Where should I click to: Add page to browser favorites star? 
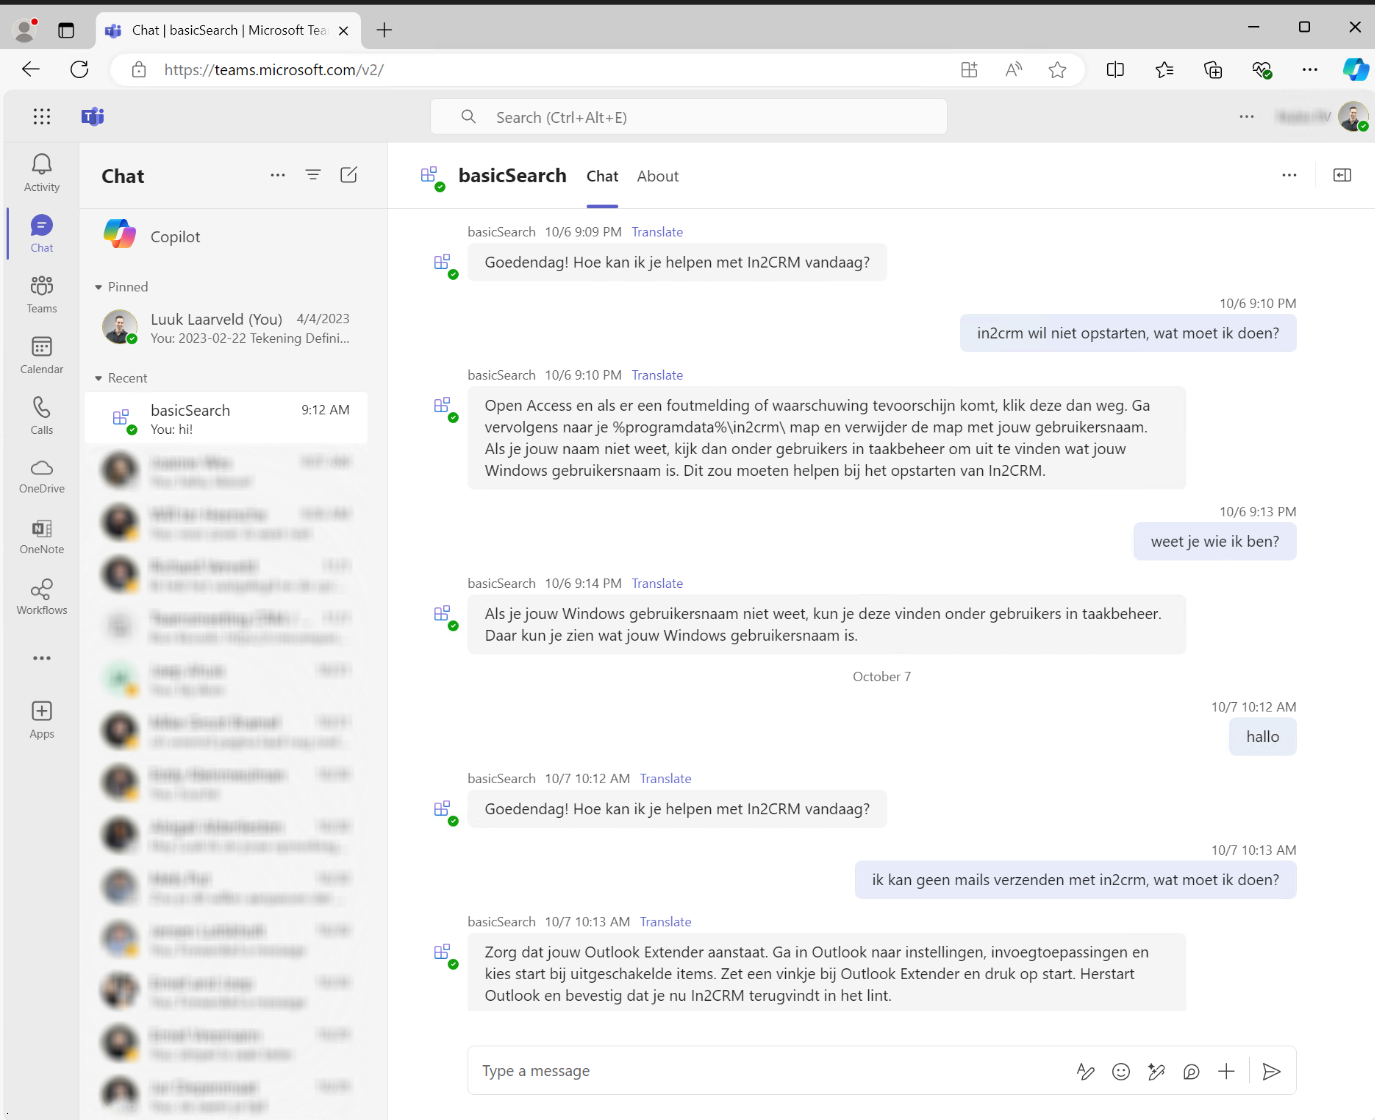[1057, 69]
